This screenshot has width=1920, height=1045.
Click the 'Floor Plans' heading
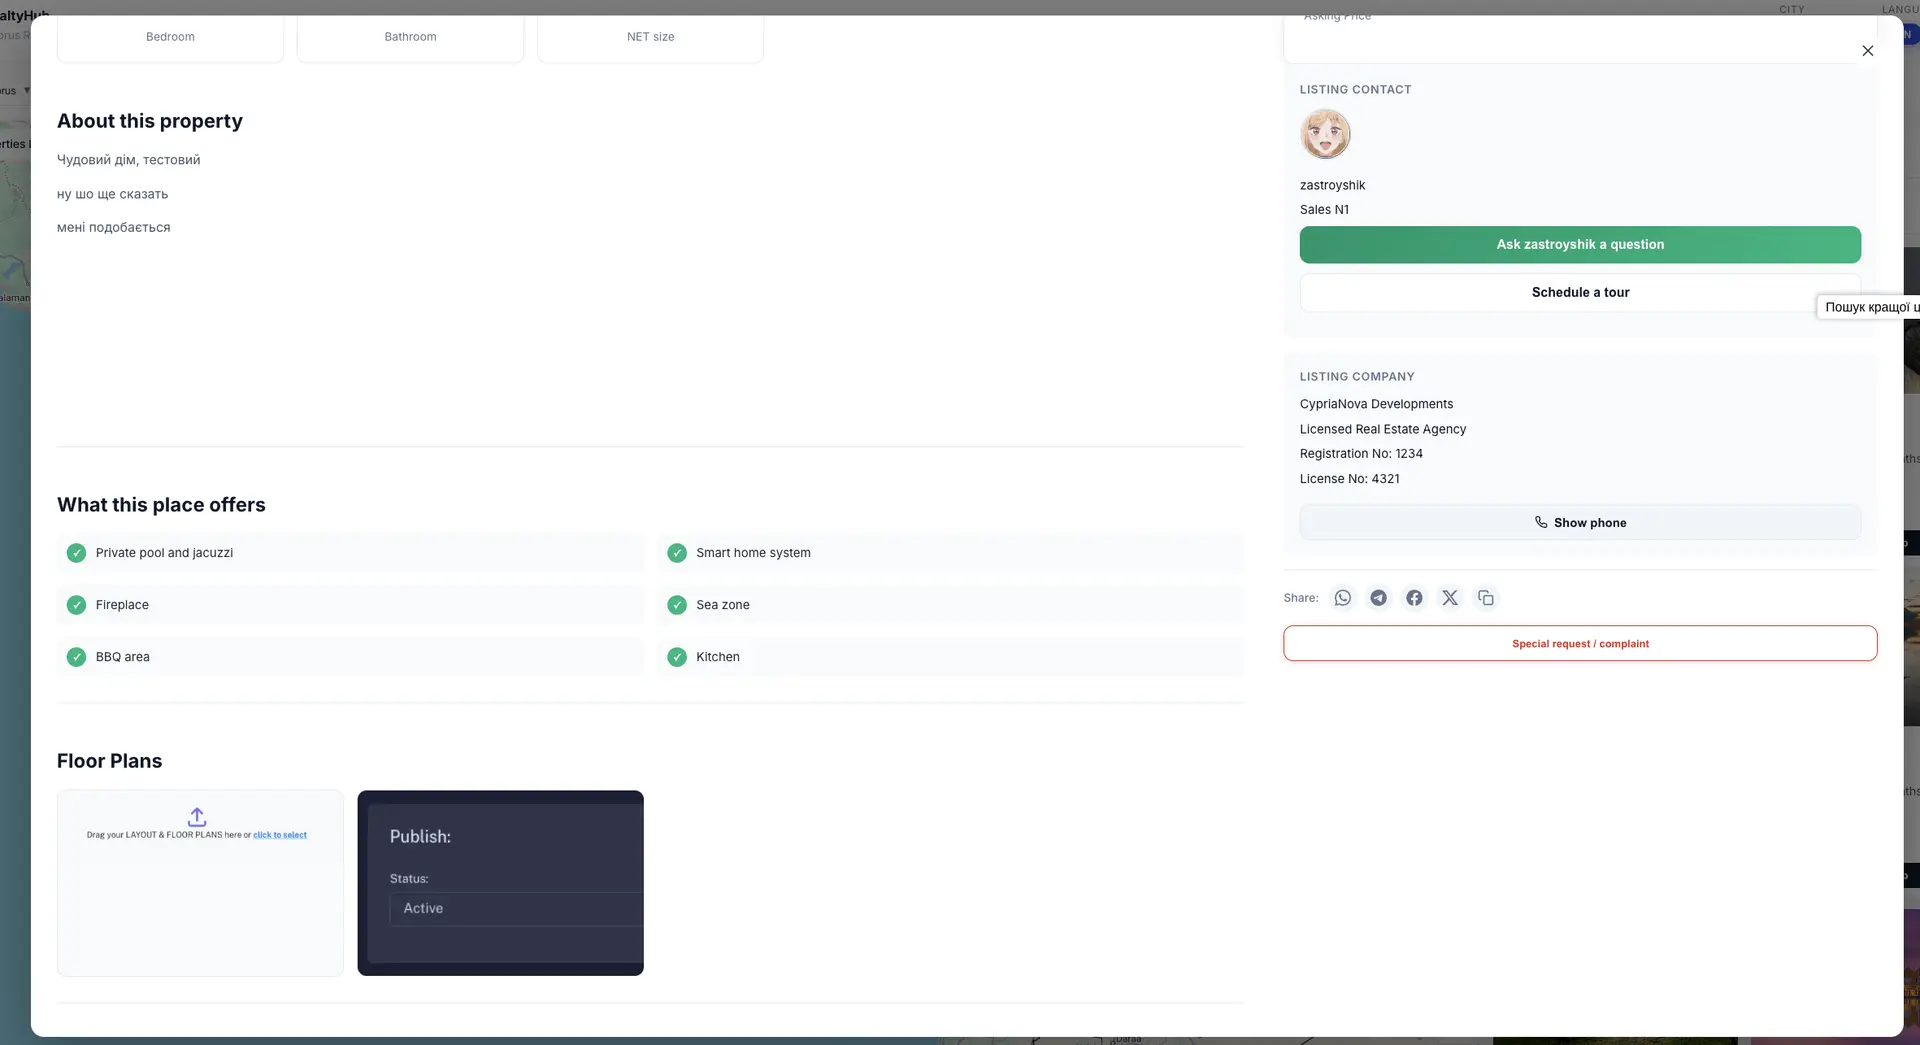coord(109,761)
